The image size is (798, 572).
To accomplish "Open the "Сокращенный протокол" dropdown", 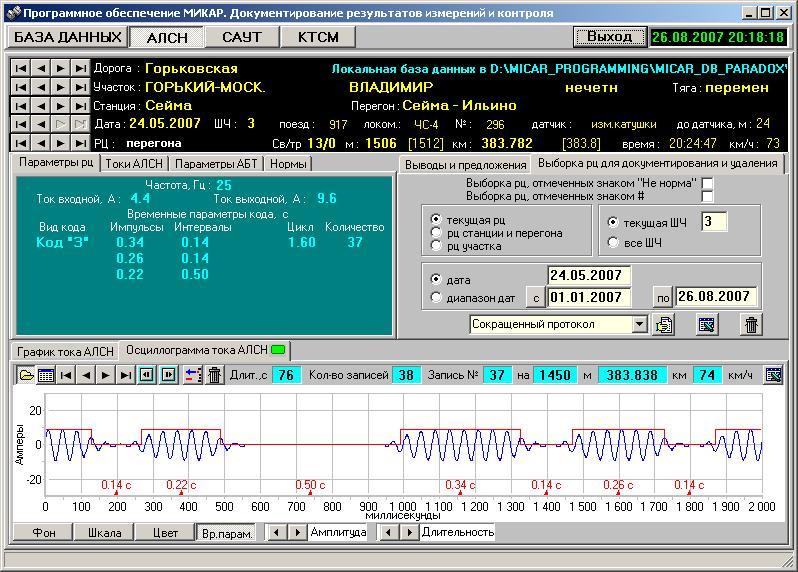I will pos(640,324).
